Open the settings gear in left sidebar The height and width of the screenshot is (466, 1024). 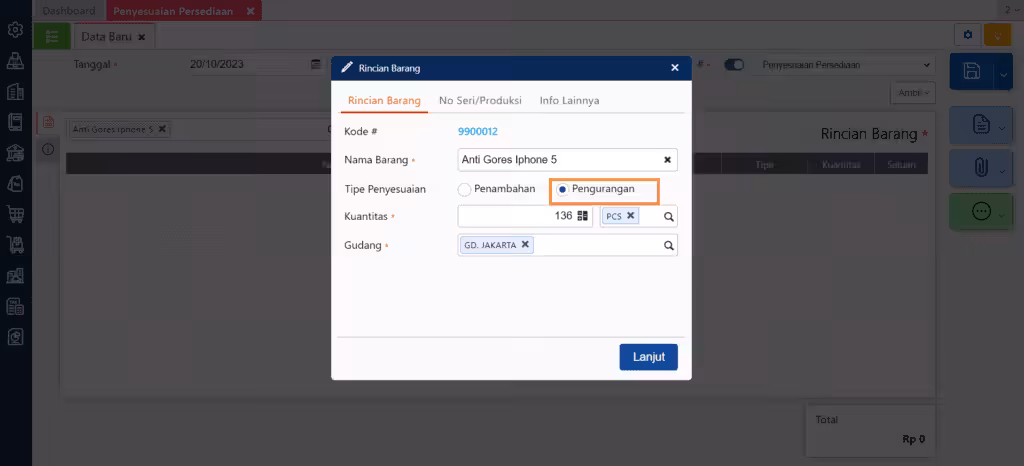(x=15, y=29)
